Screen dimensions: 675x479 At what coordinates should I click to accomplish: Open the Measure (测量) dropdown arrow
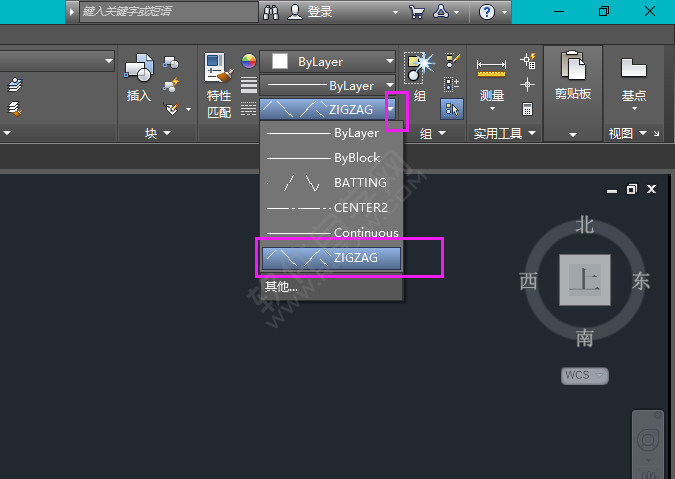pos(492,109)
